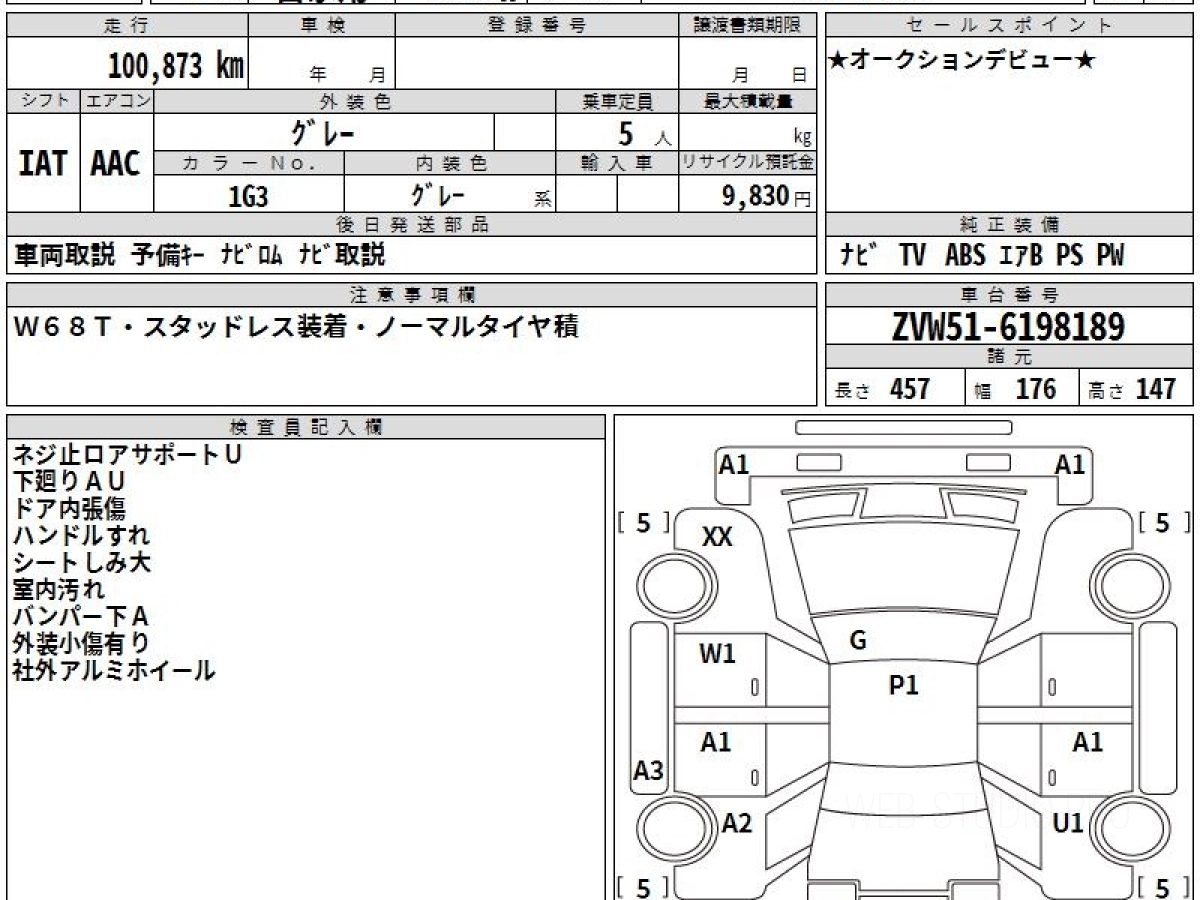Select the 幅 176 dimension cell
Screen dimensions: 1200x900
tap(1021, 388)
